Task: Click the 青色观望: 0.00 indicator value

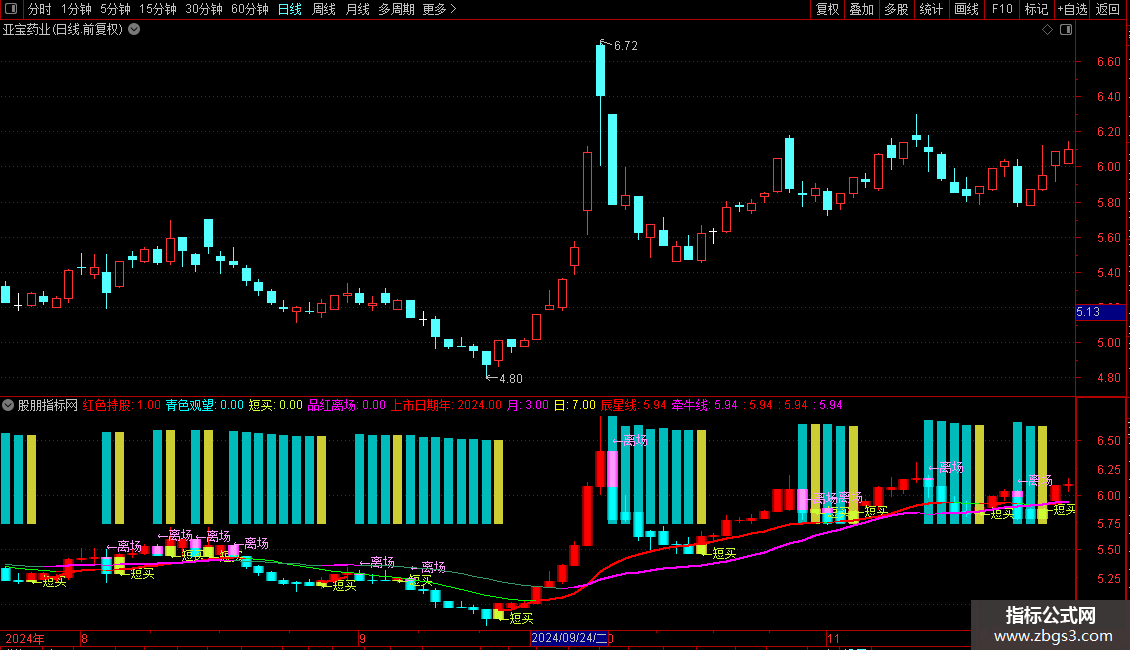Action: click(205, 405)
